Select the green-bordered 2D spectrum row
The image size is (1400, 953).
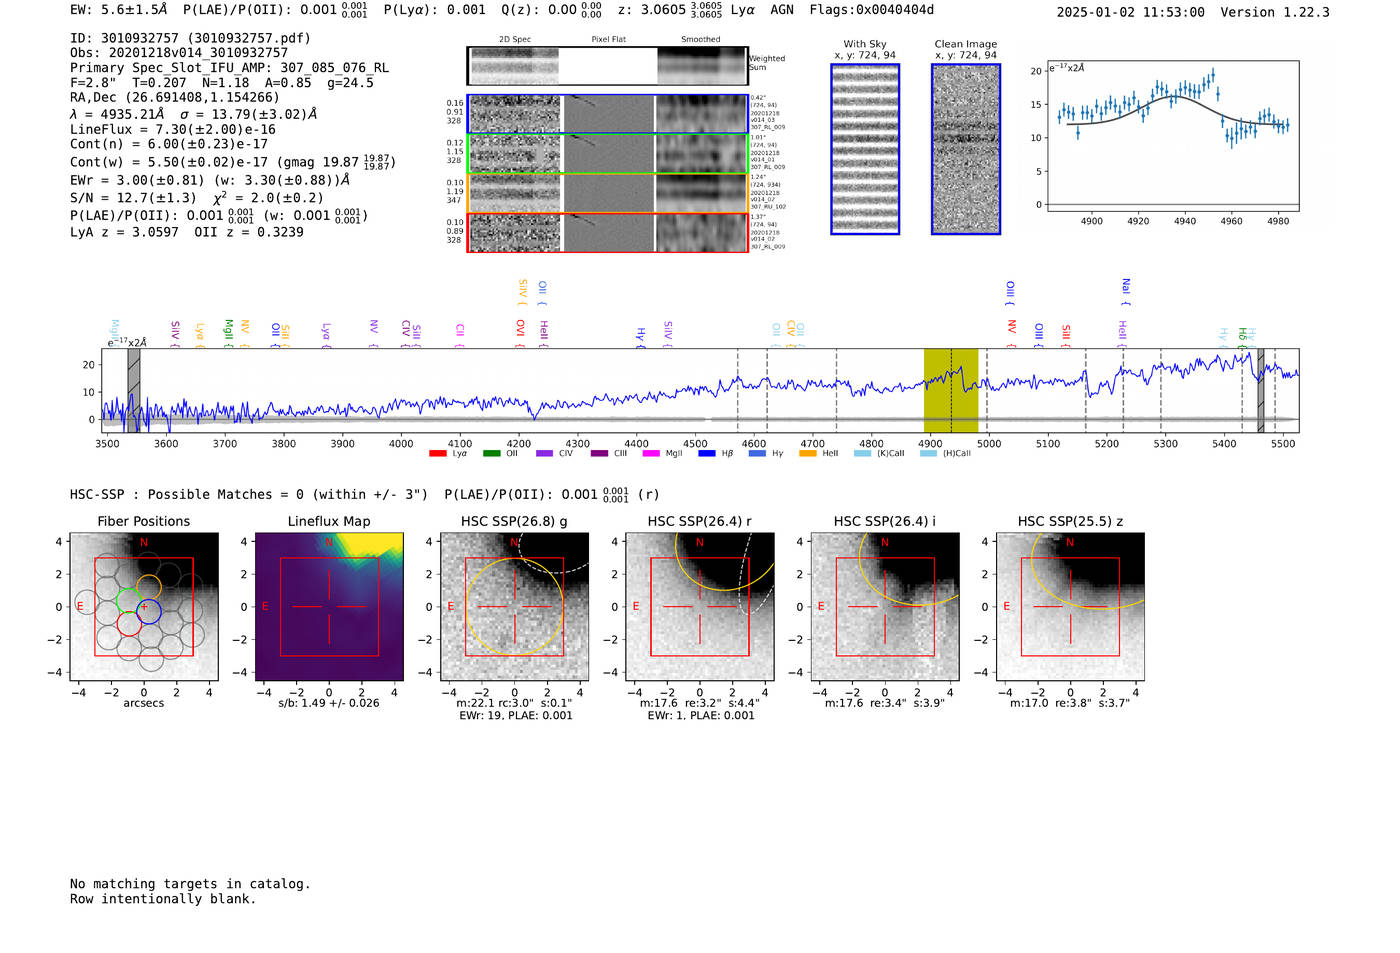pyautogui.click(x=607, y=154)
